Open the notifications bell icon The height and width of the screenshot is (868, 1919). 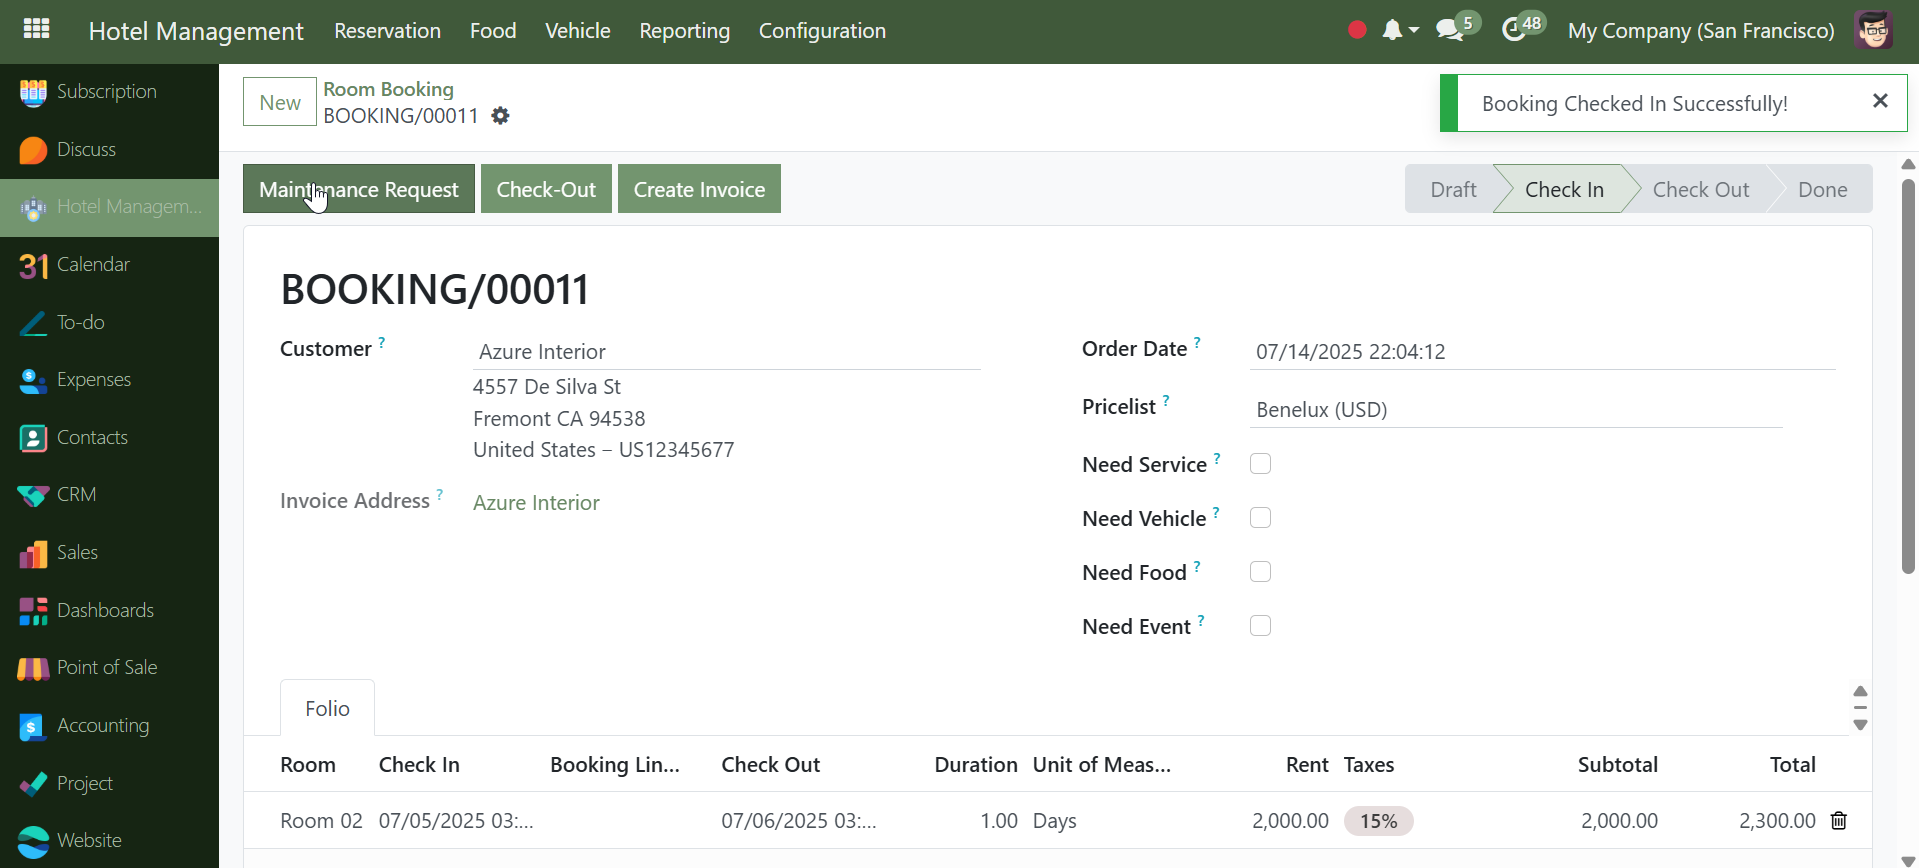click(1392, 30)
